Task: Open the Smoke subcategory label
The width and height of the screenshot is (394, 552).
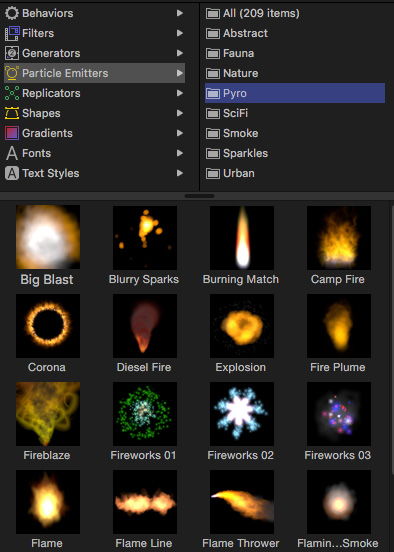Action: pos(241,133)
